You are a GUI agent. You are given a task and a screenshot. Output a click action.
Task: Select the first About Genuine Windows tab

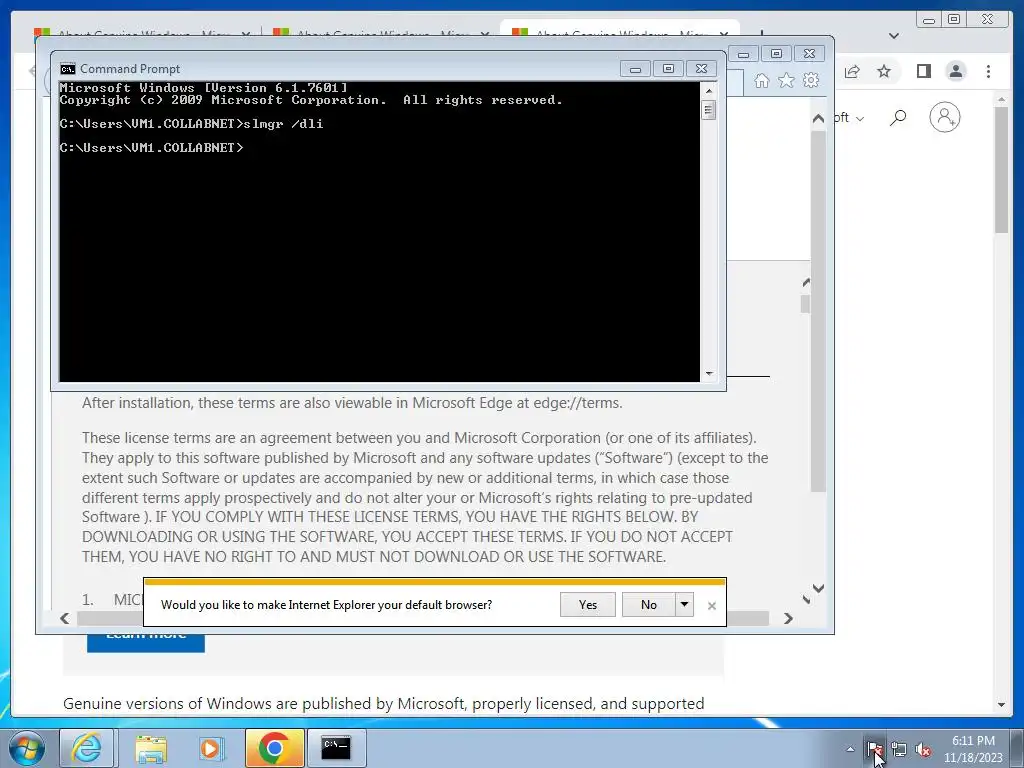pos(142,33)
